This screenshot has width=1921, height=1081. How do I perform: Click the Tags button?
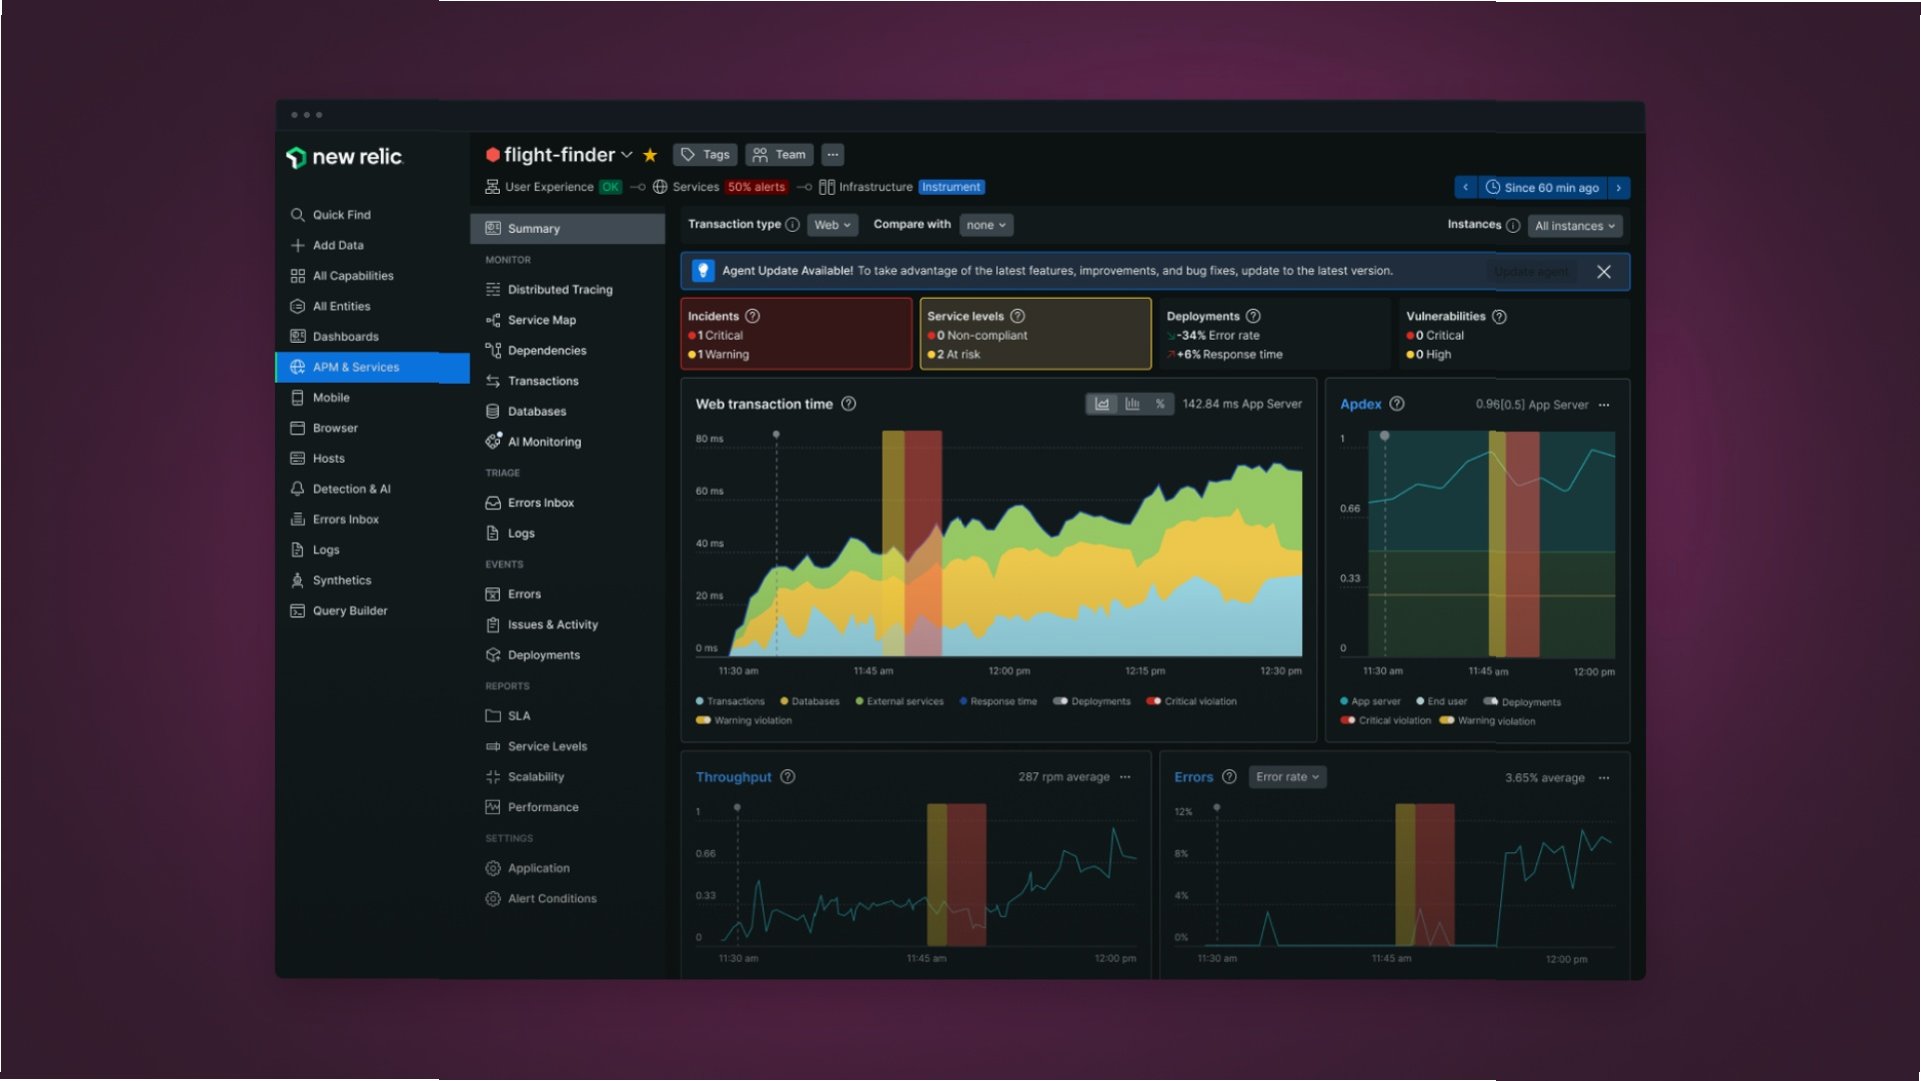click(705, 155)
